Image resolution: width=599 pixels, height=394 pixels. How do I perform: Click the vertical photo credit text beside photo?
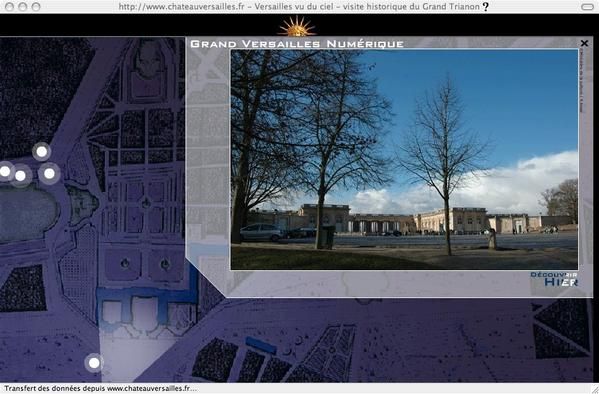[581, 81]
